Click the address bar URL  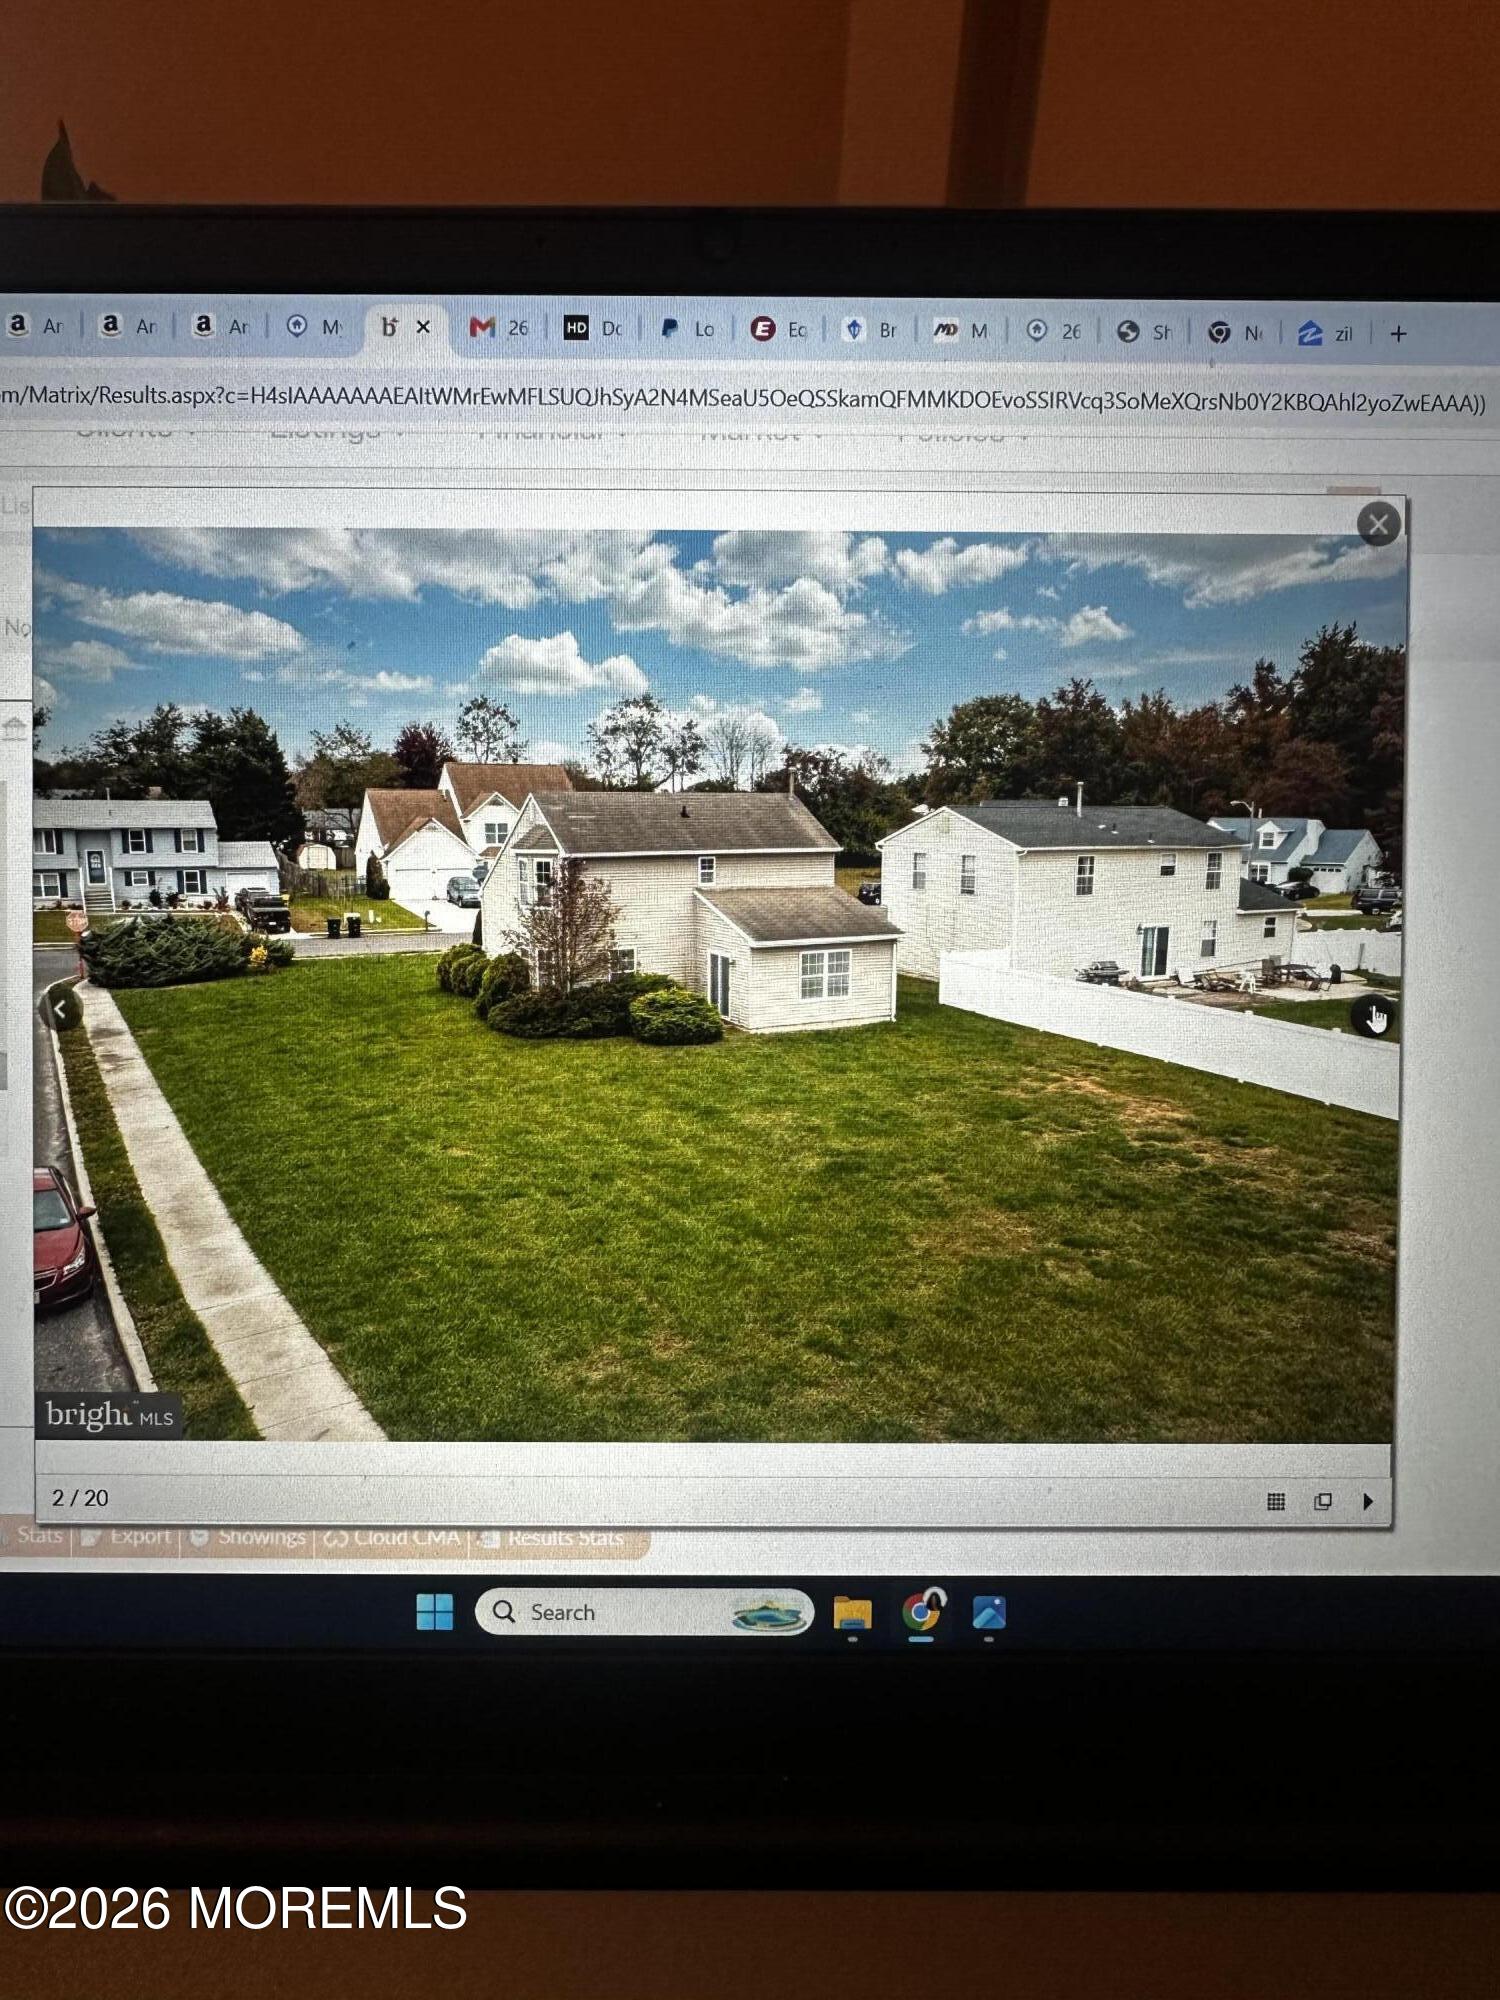click(742, 399)
